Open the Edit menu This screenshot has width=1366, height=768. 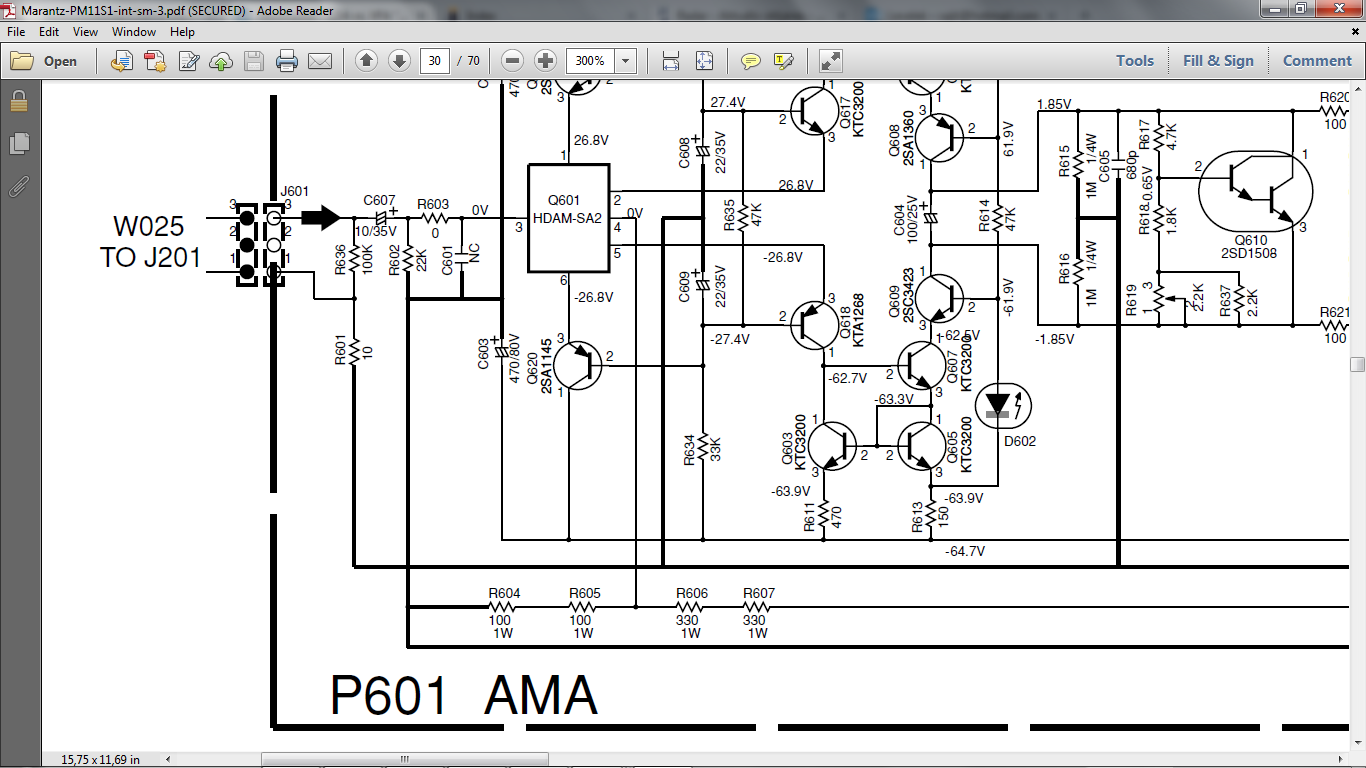click(49, 32)
